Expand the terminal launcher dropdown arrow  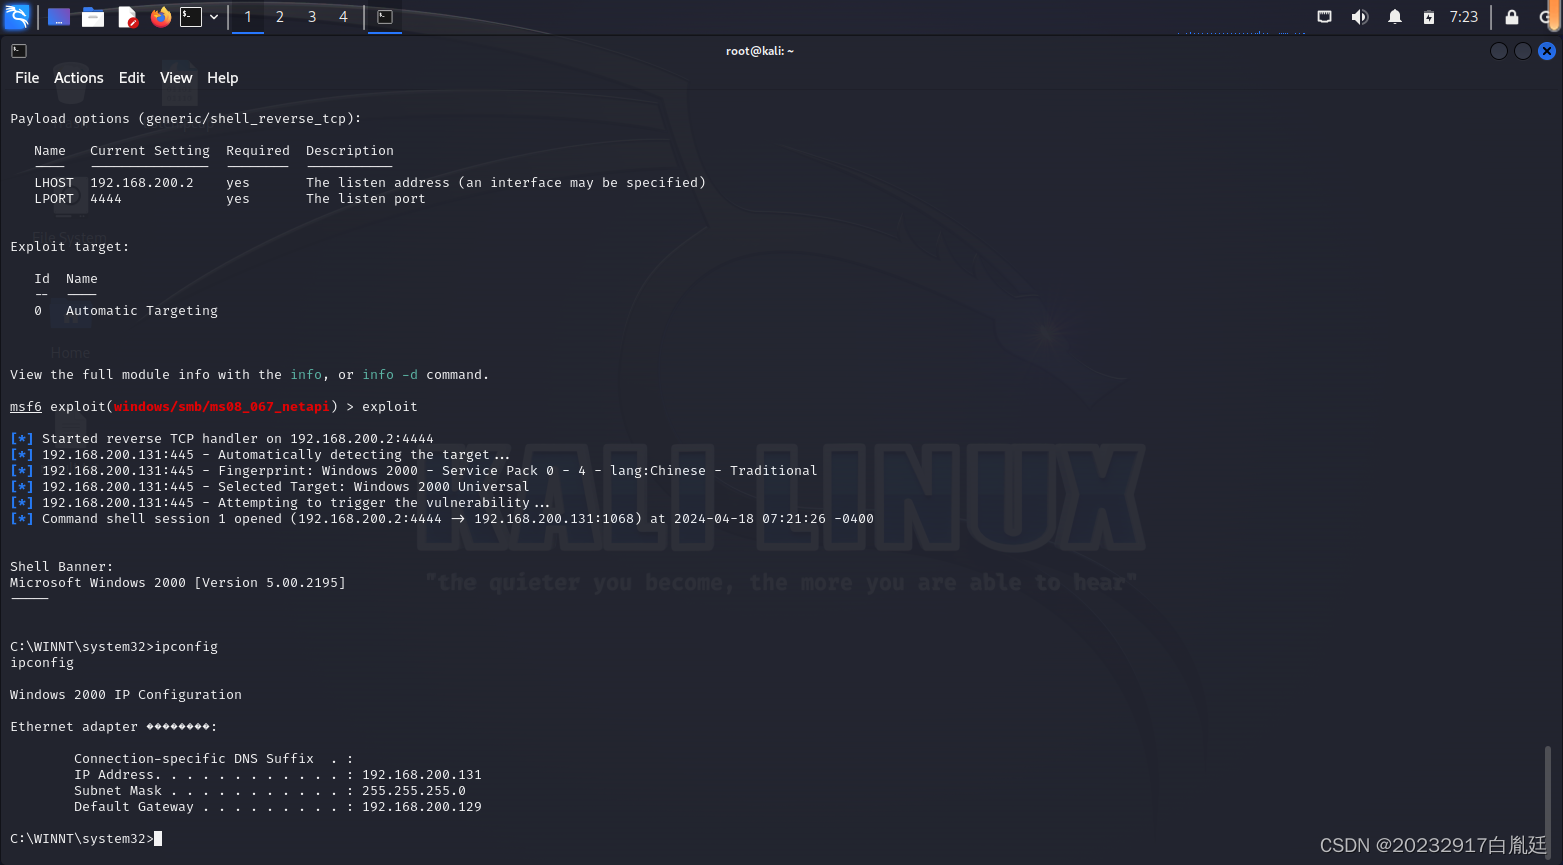[x=214, y=17]
